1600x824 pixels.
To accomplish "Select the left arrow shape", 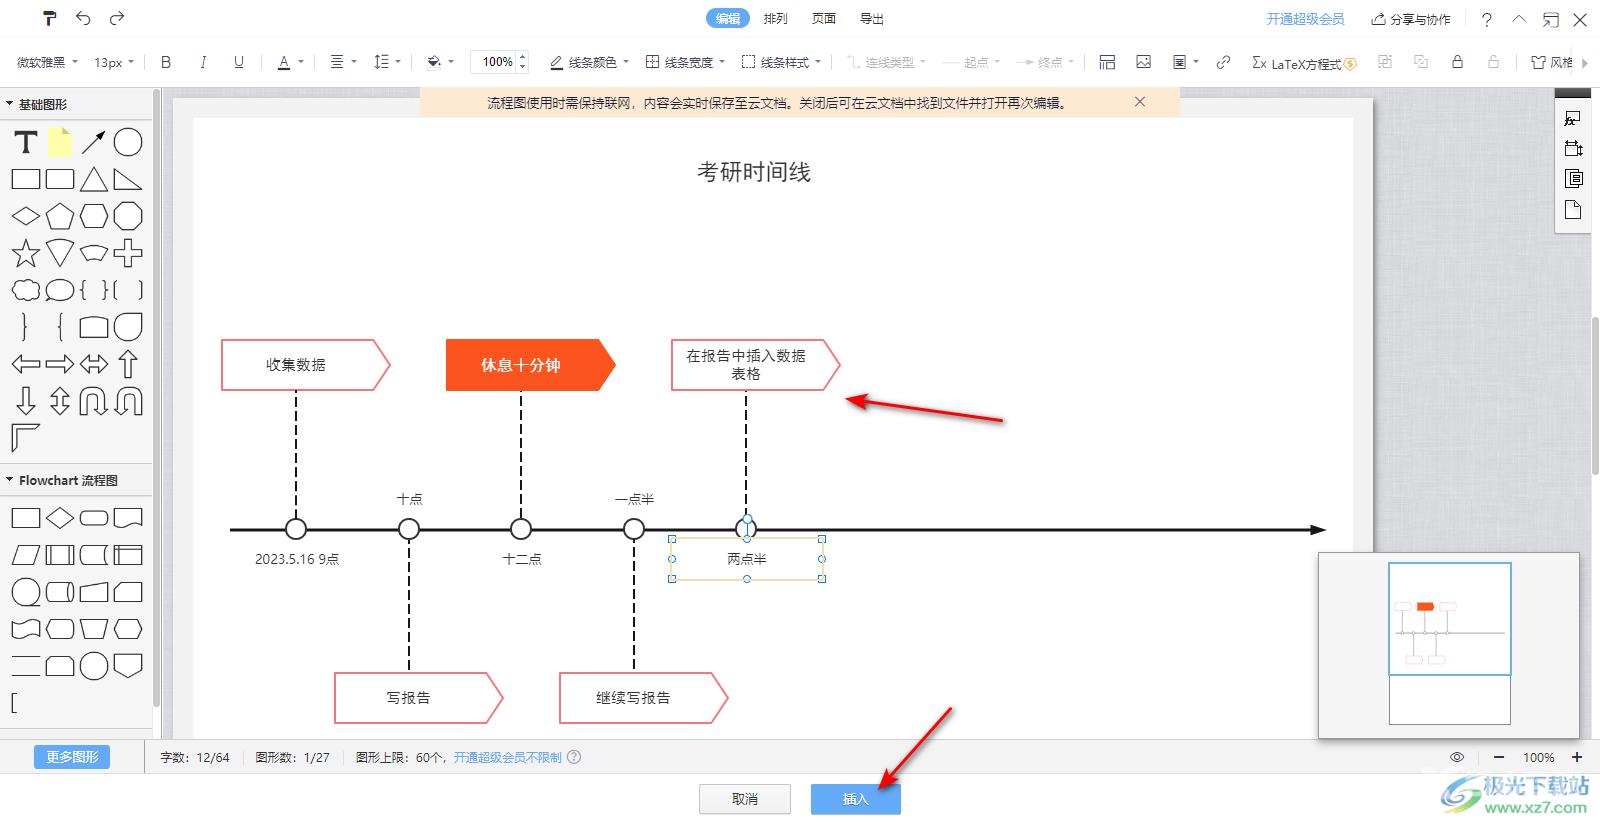I will tap(26, 364).
